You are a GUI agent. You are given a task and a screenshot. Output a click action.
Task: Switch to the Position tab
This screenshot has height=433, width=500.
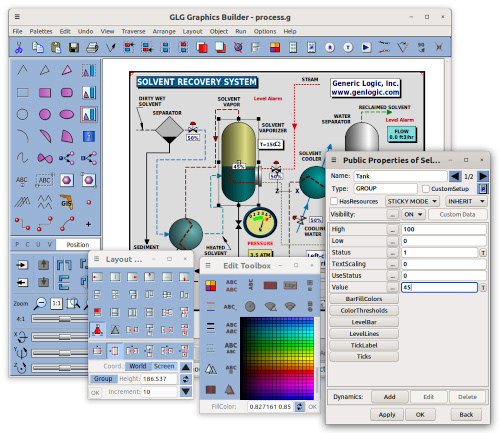tap(78, 245)
